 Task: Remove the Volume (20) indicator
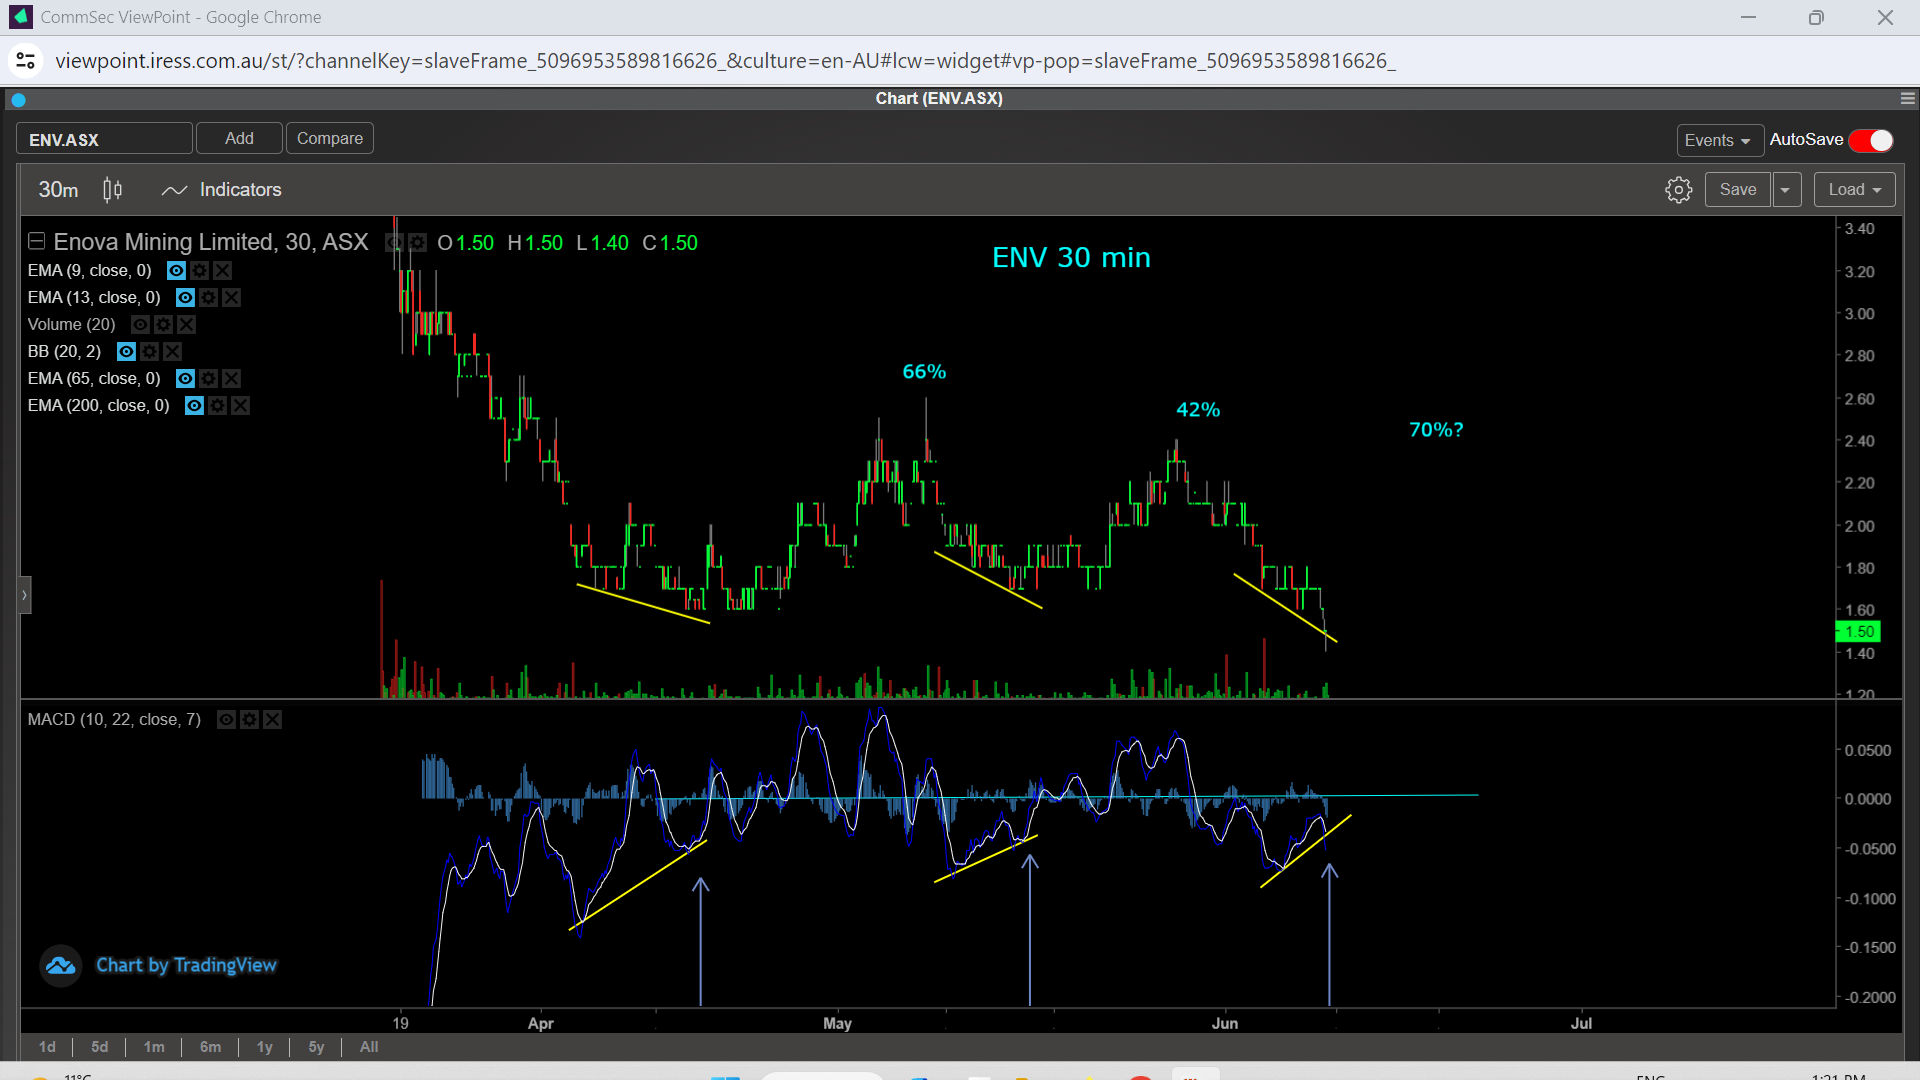coord(186,325)
